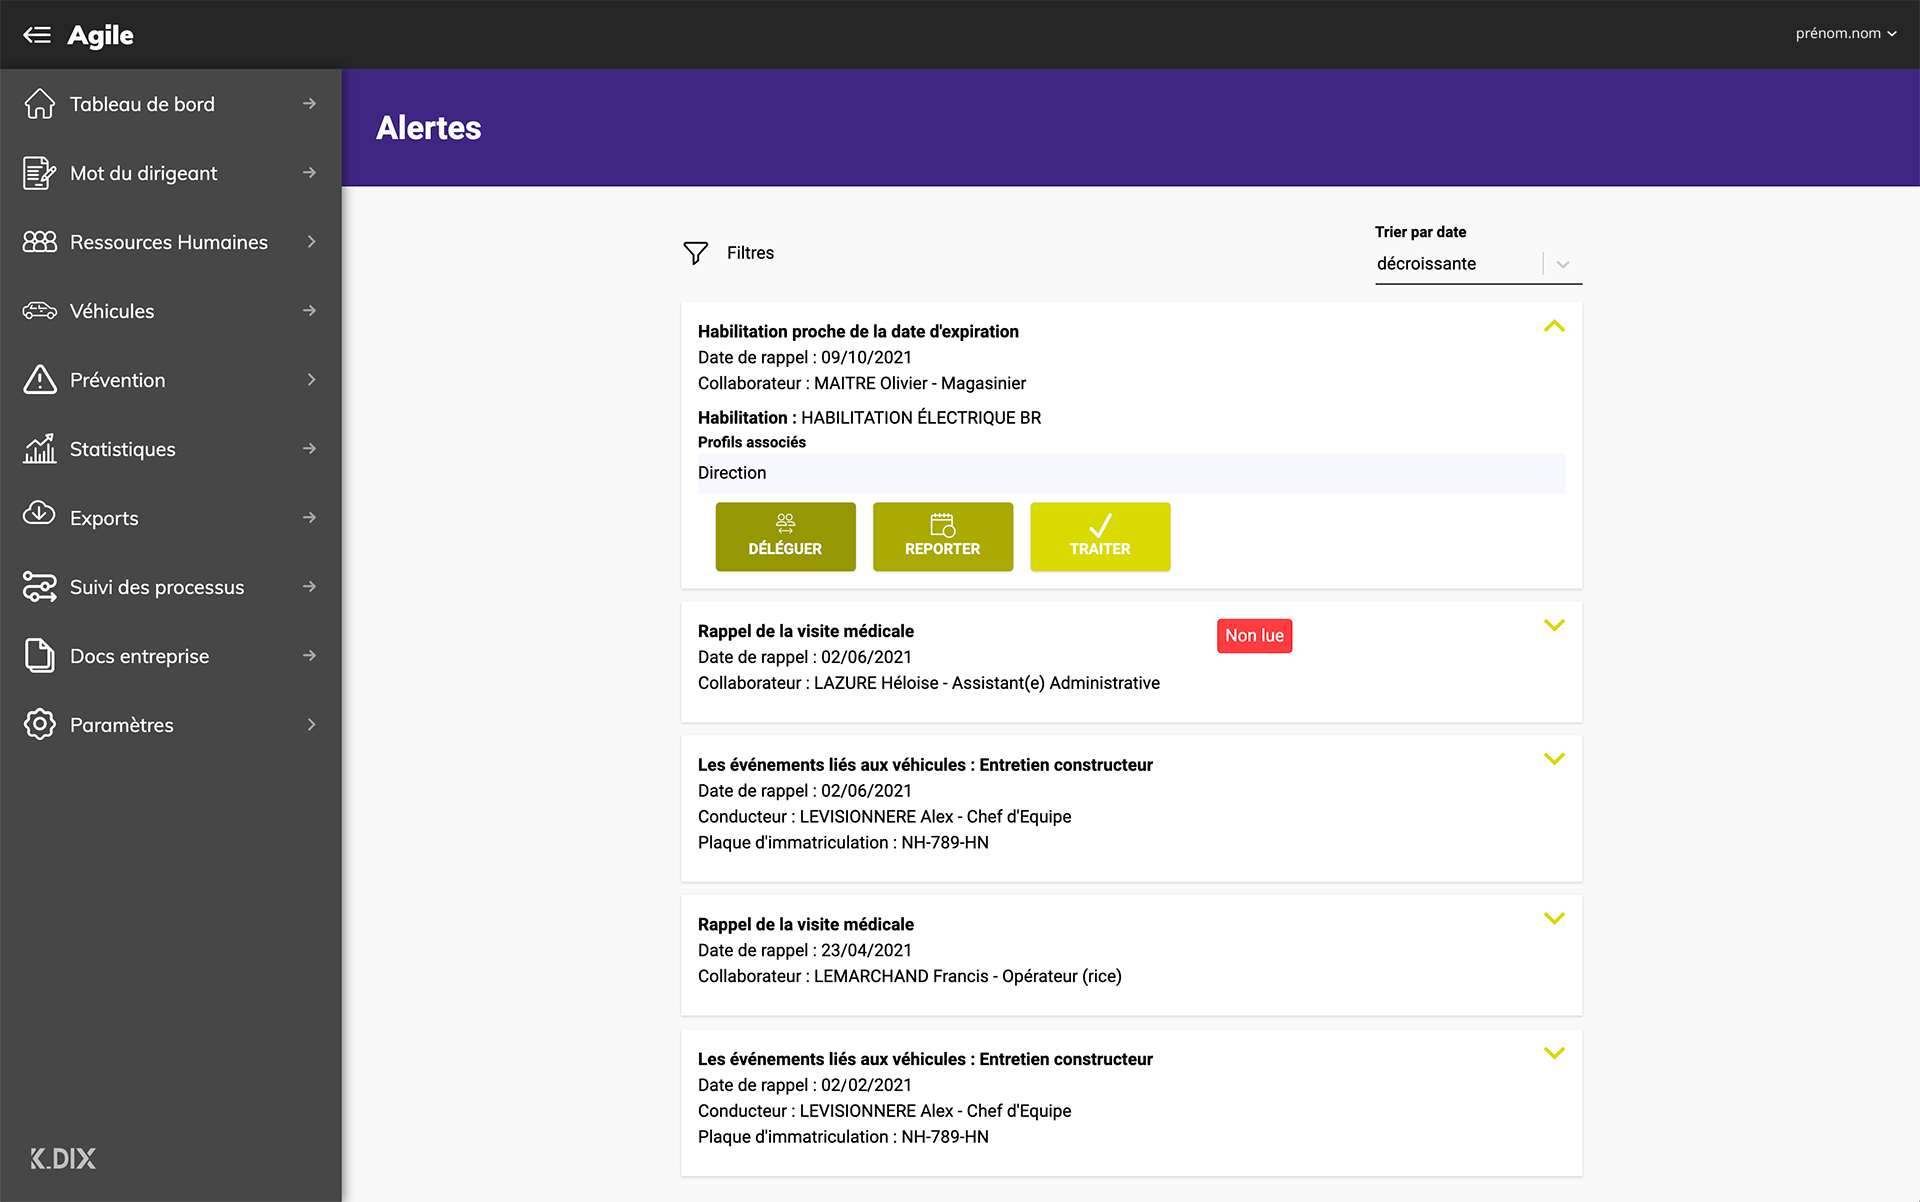
Task: Click the Docs entreprise arrow
Action: [x=310, y=656]
